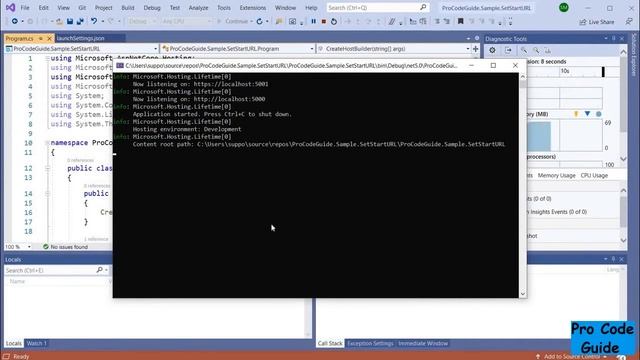This screenshot has height=360, width=640.
Task: Collapse the class block on line 12
Action: click(x=47, y=168)
